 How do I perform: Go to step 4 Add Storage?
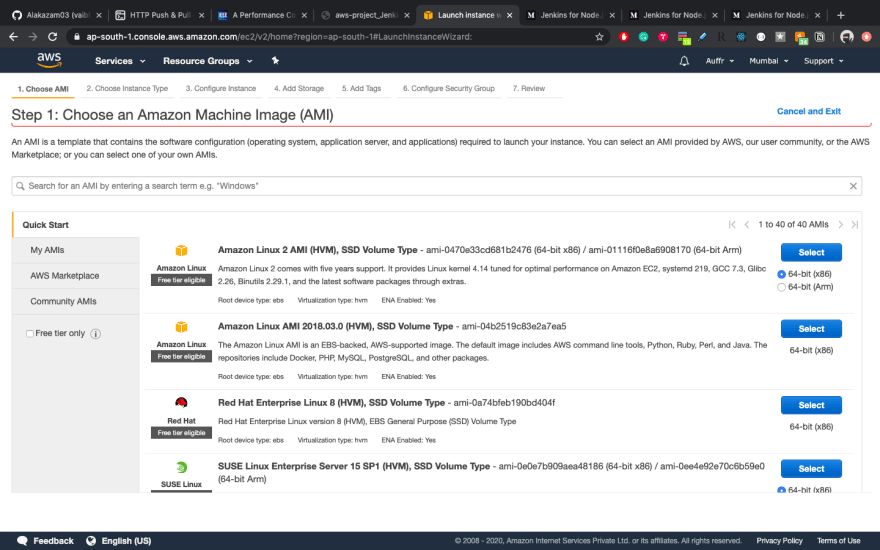coord(299,88)
